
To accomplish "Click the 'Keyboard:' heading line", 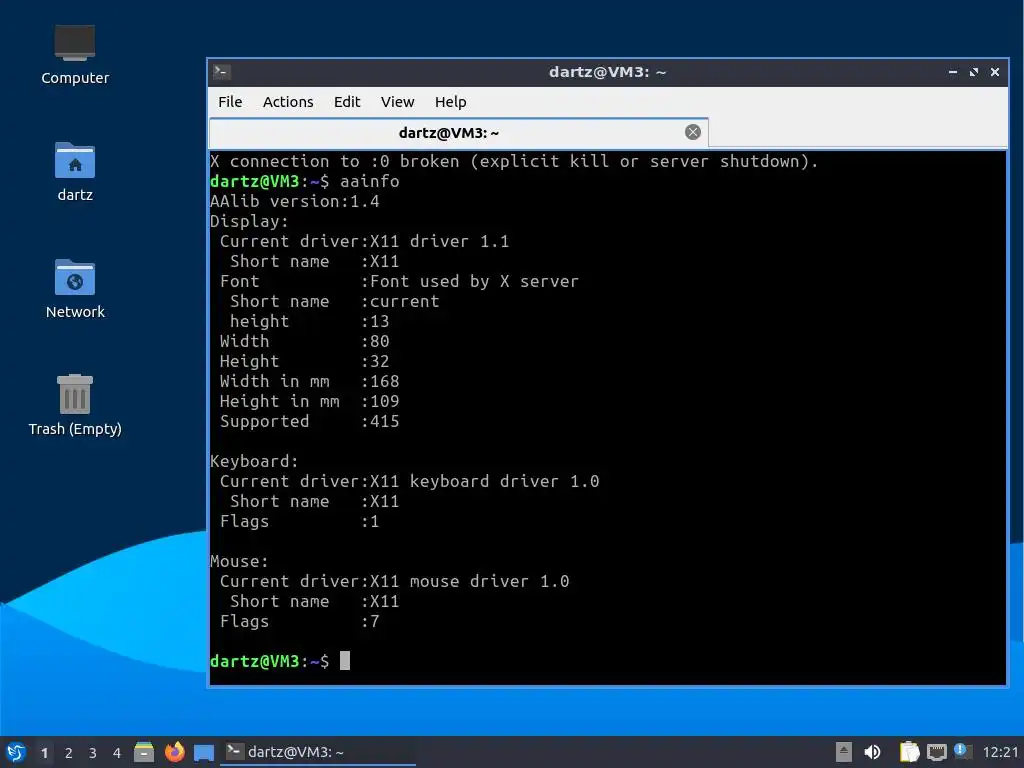I will 254,461.
